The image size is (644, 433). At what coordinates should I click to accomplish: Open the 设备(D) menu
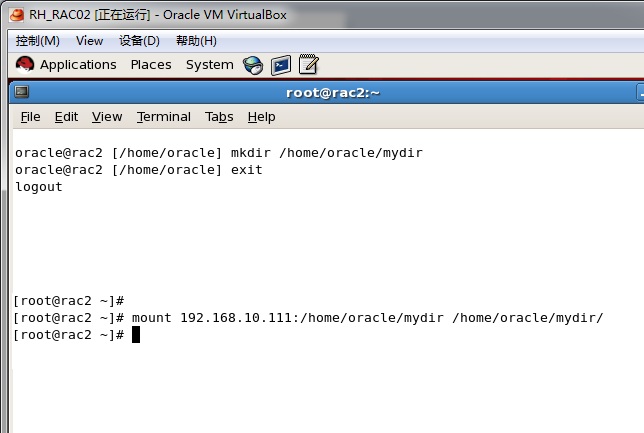tap(139, 41)
